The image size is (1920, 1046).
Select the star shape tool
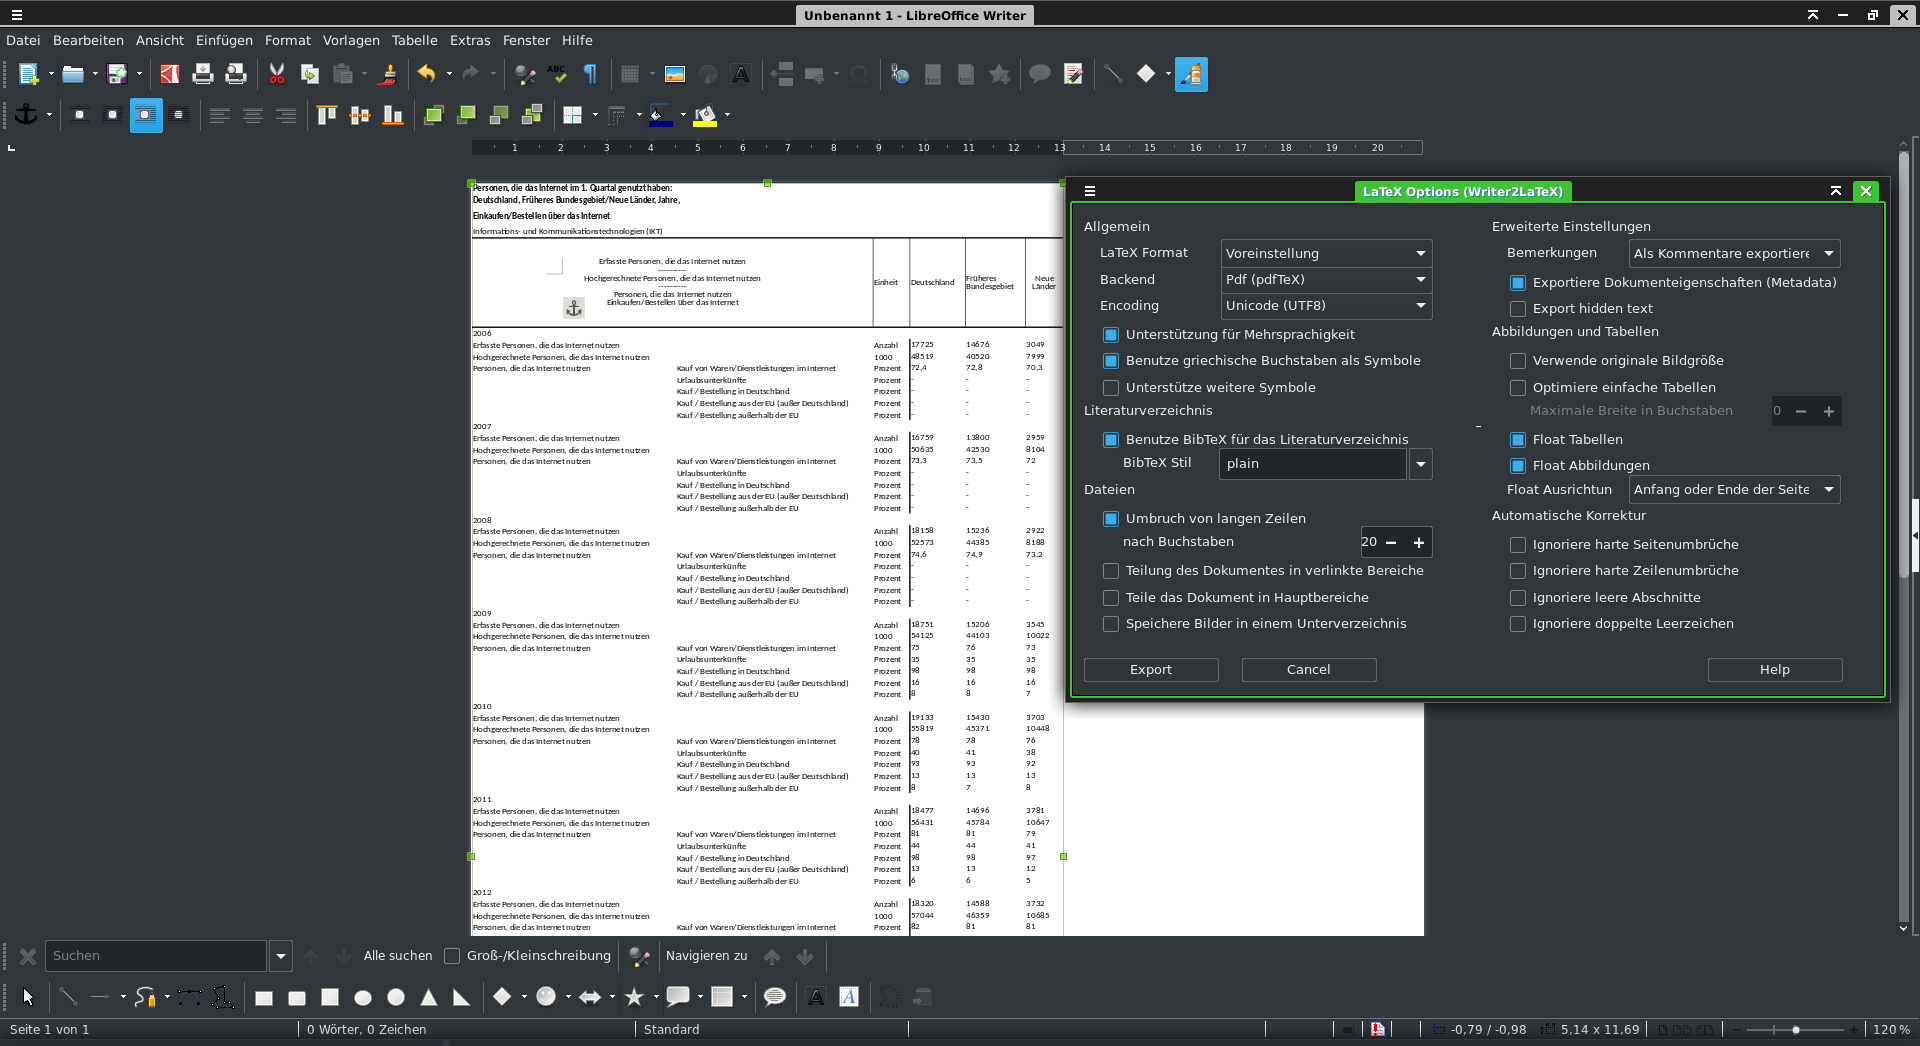634,997
